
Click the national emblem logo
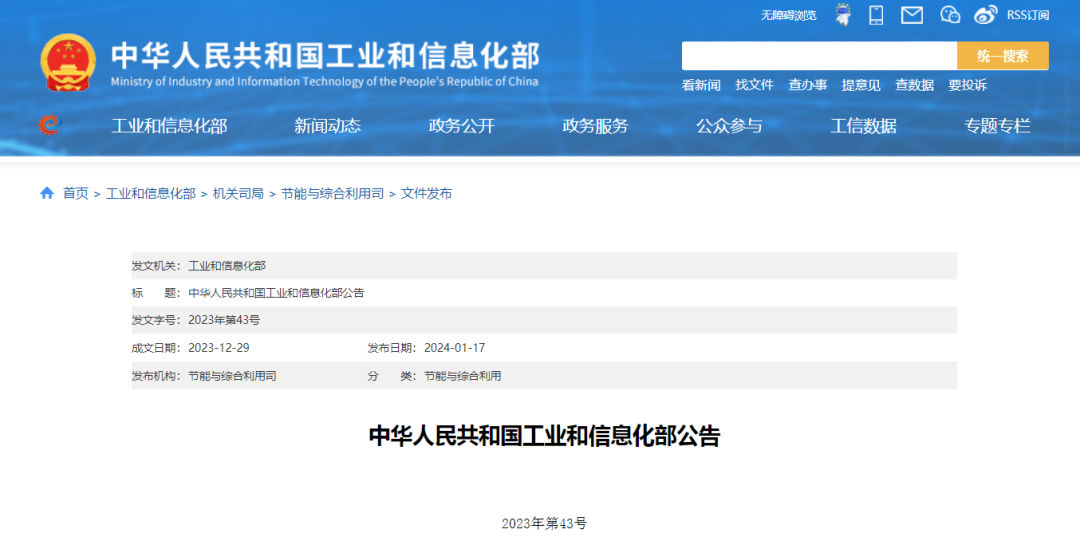coord(68,62)
